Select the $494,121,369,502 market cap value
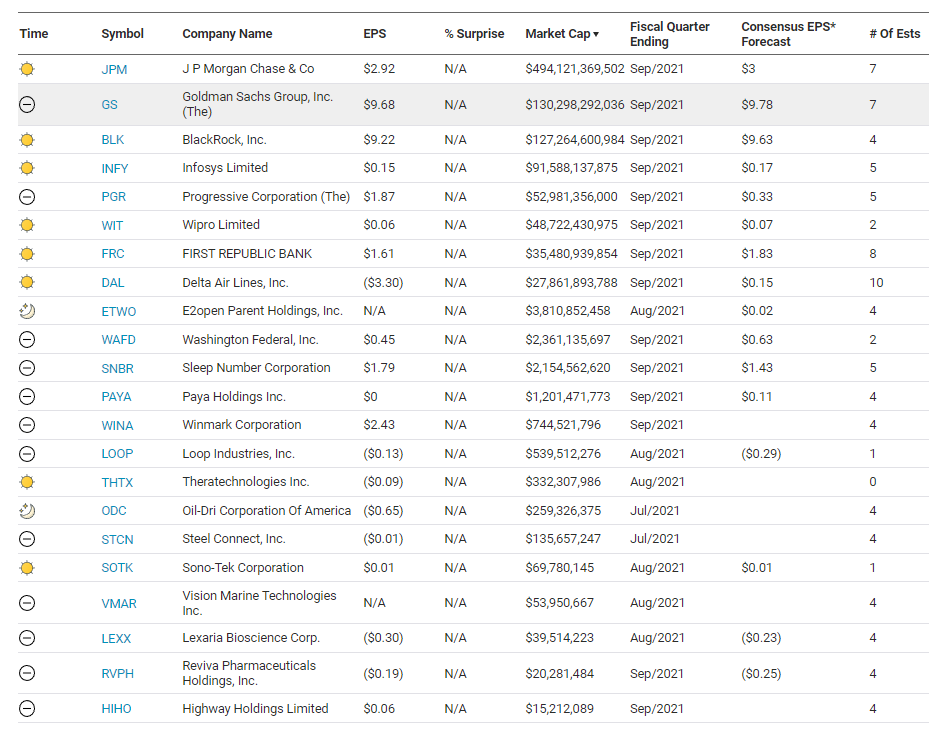The width and height of the screenshot is (929, 735). pos(575,69)
